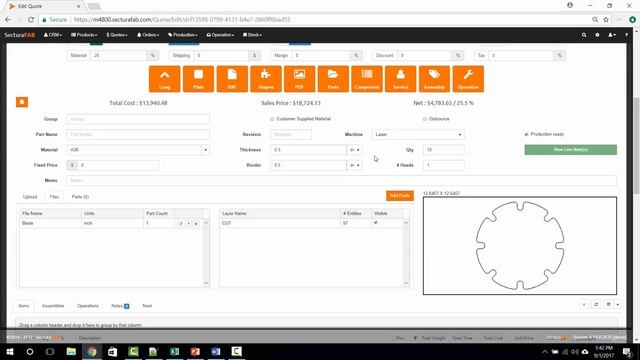Open the Production menu
Viewport: 640px width, 360px height.
pyautogui.click(x=182, y=35)
